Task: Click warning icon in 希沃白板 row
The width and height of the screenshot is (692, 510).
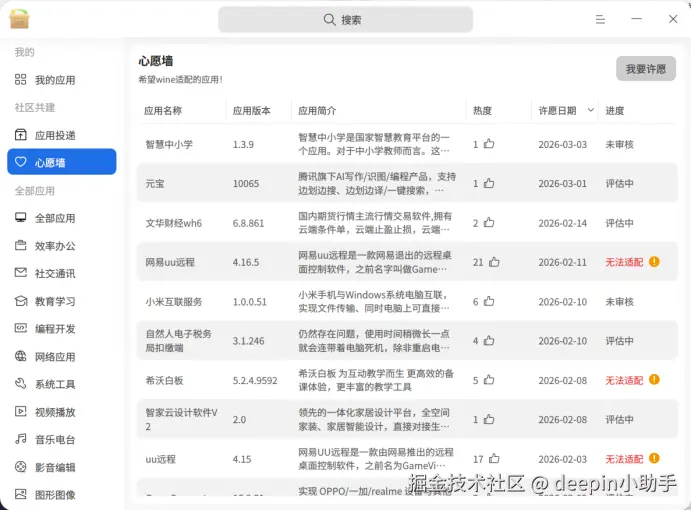Action: tap(654, 379)
